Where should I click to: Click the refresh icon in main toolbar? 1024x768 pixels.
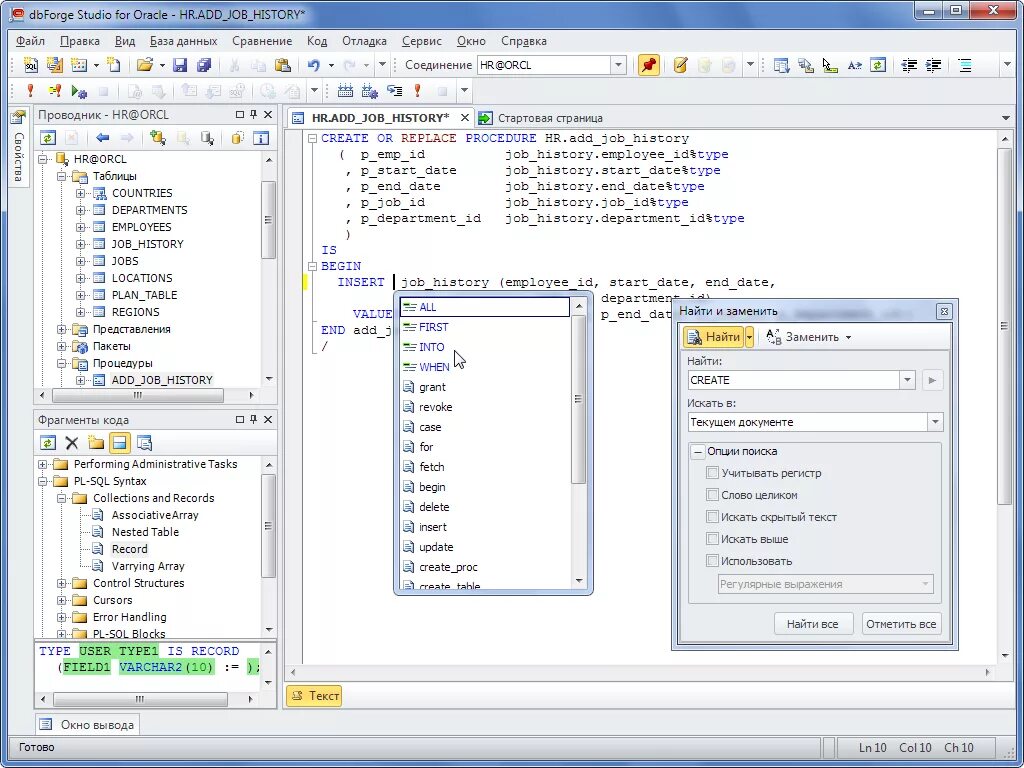click(x=879, y=65)
